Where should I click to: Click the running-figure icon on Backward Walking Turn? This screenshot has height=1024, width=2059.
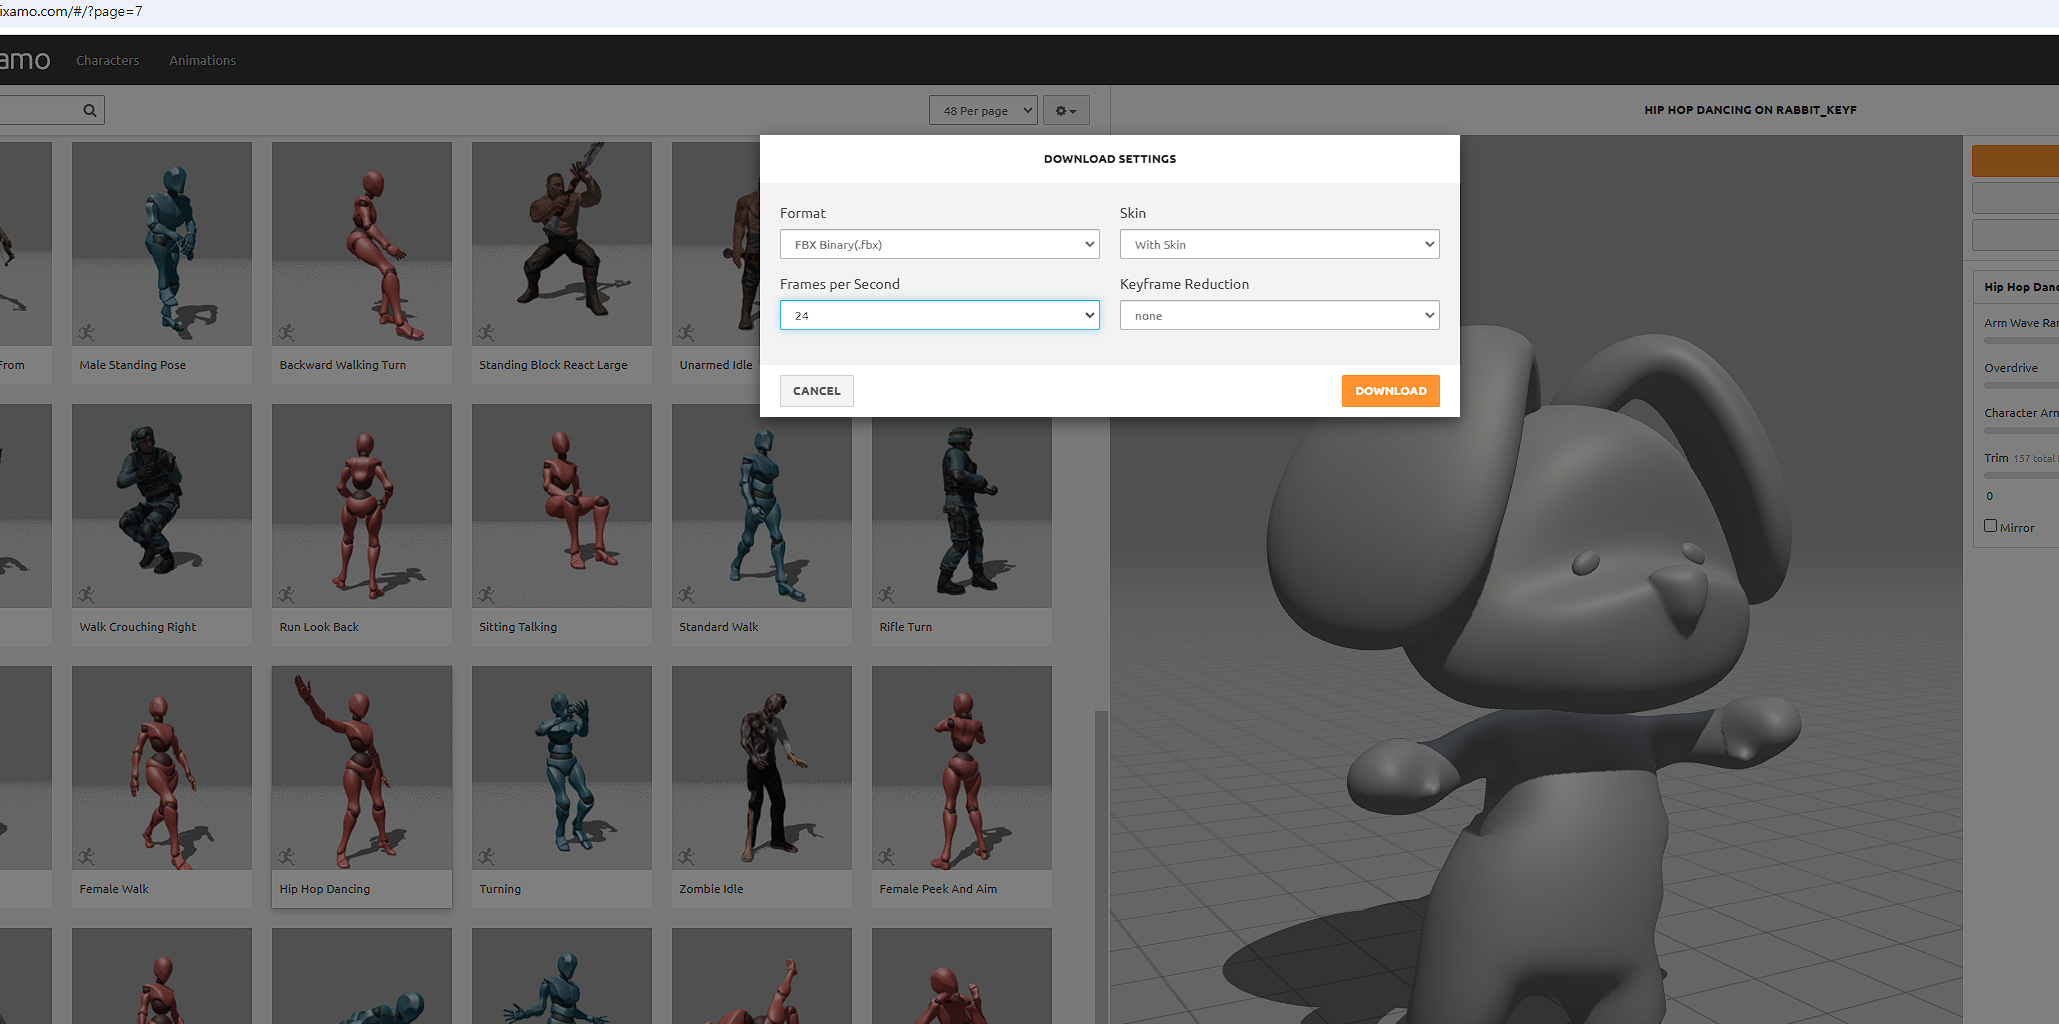(287, 332)
